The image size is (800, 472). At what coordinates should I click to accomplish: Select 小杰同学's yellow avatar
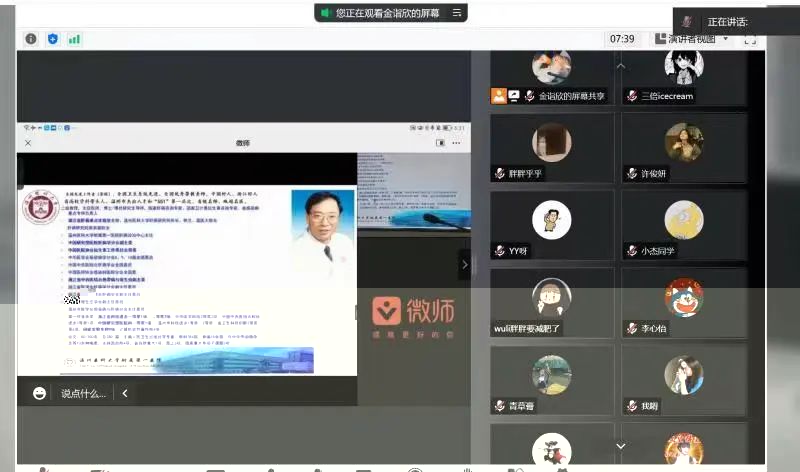[x=684, y=220]
